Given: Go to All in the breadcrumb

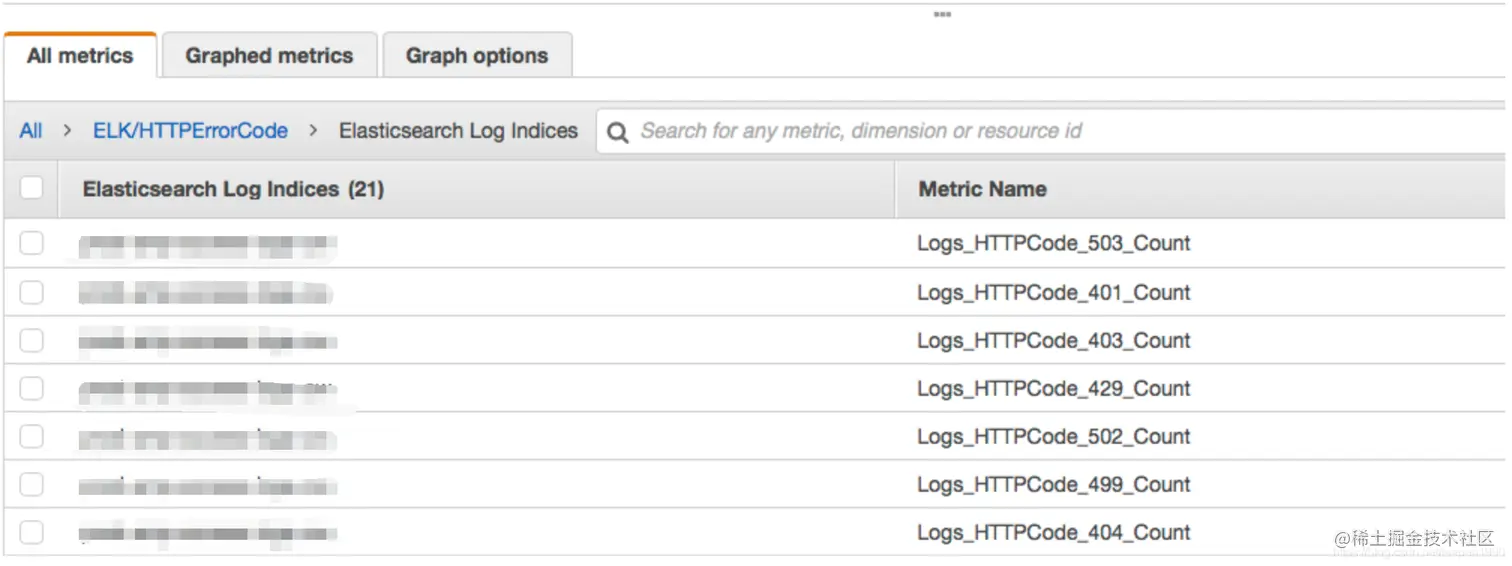Looking at the screenshot, I should pos(31,131).
